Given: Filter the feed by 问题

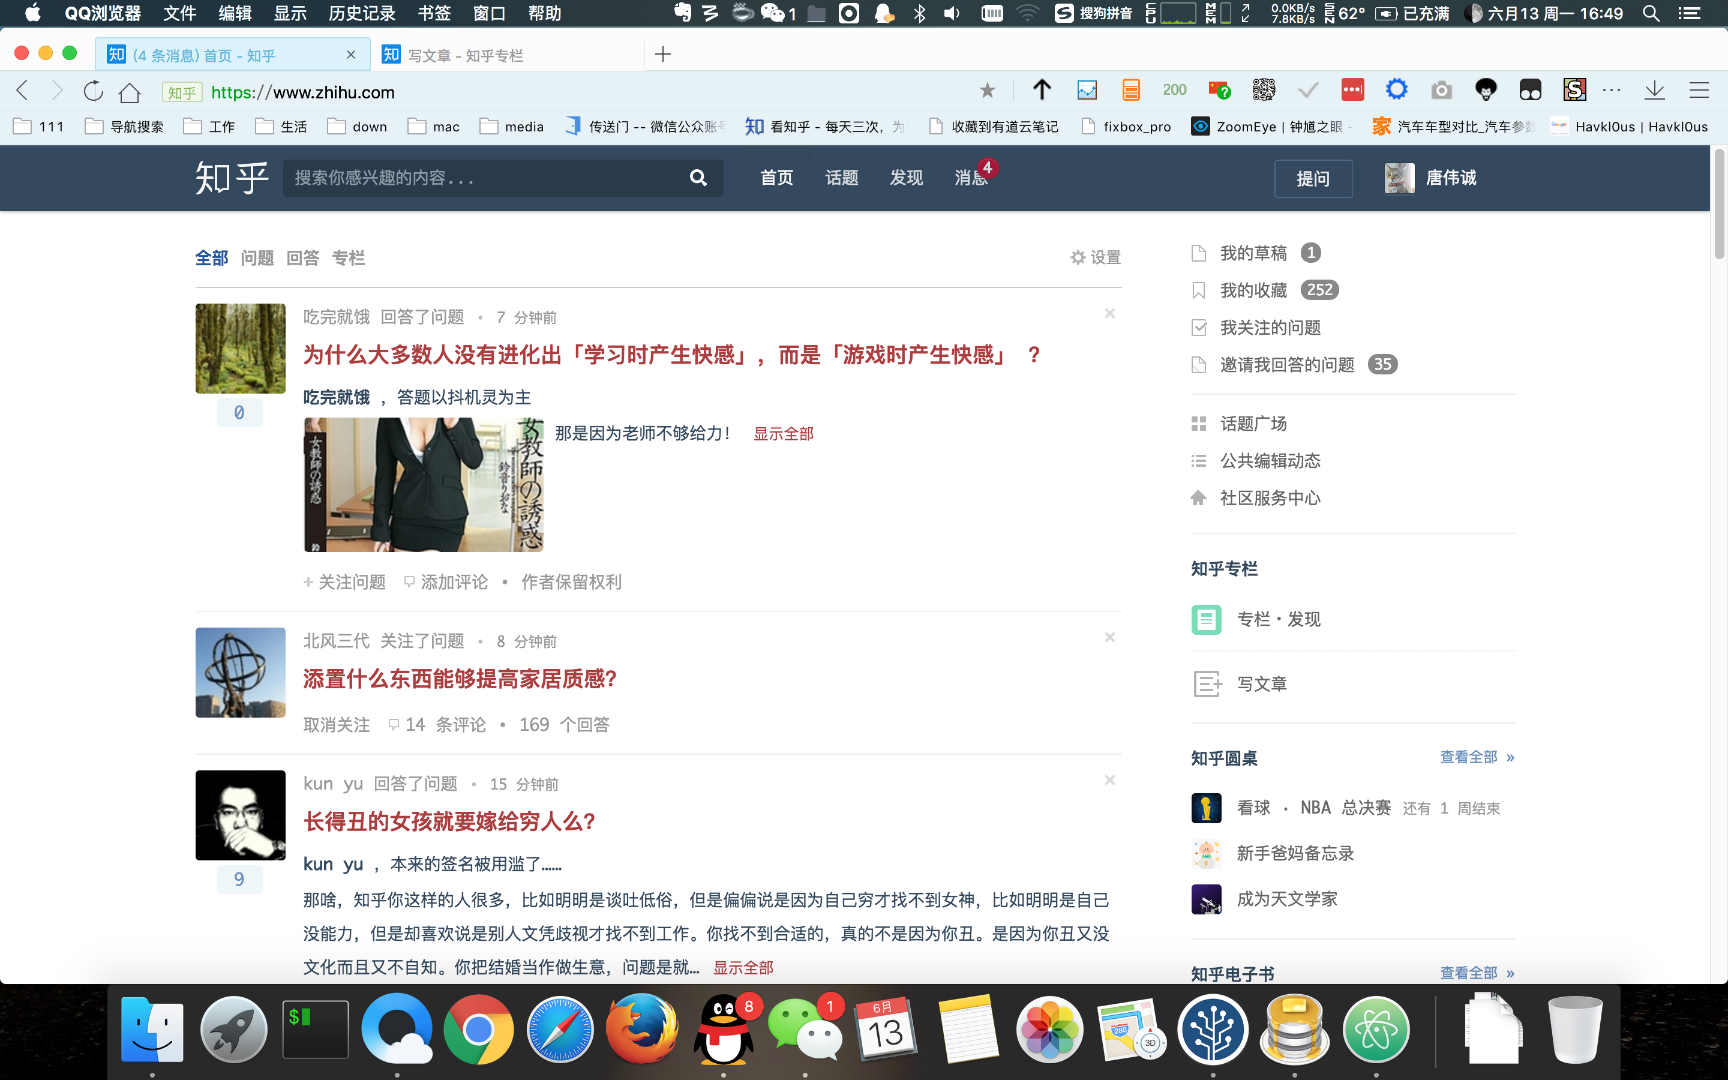Looking at the screenshot, I should tap(257, 258).
